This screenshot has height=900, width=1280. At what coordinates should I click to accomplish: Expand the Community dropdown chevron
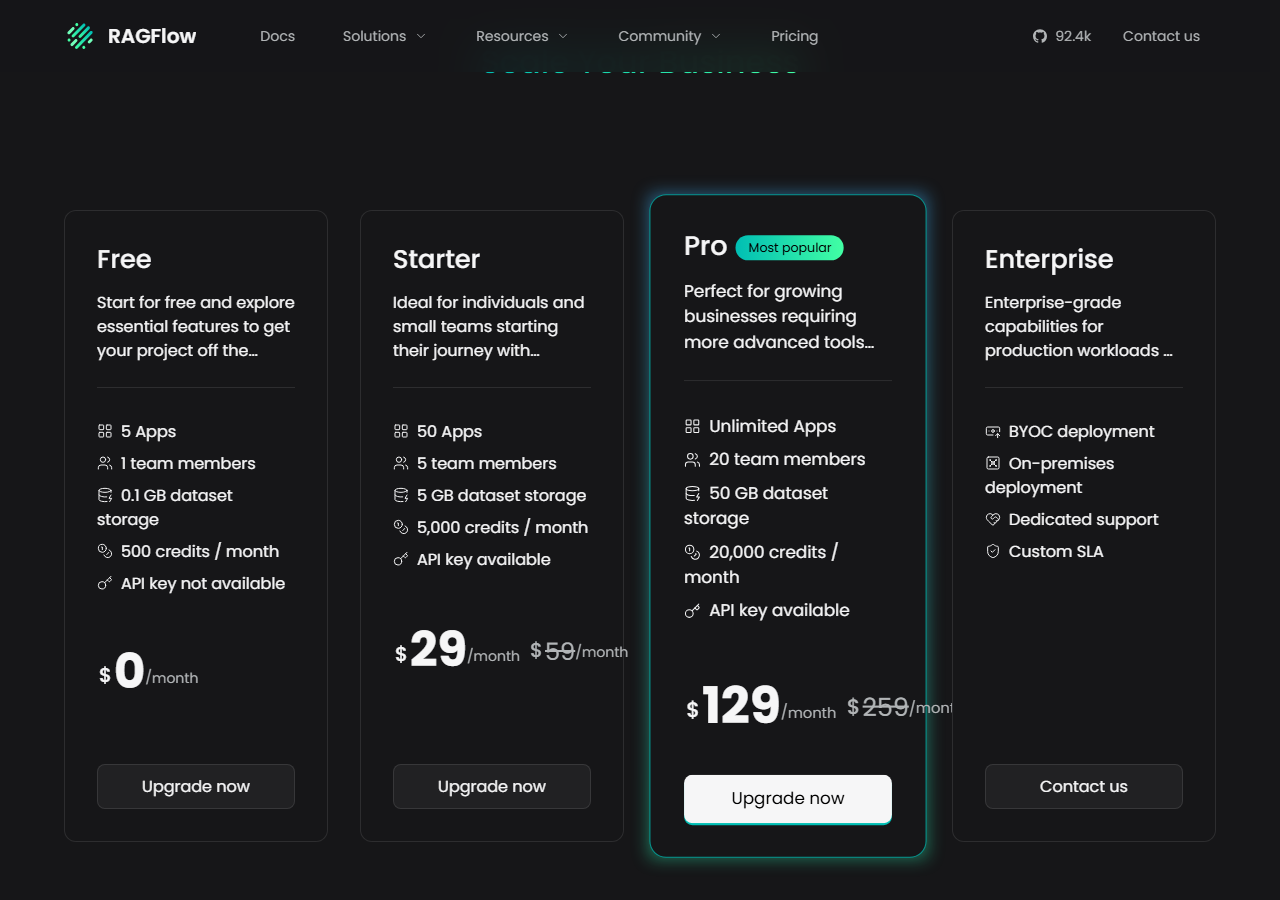click(716, 36)
